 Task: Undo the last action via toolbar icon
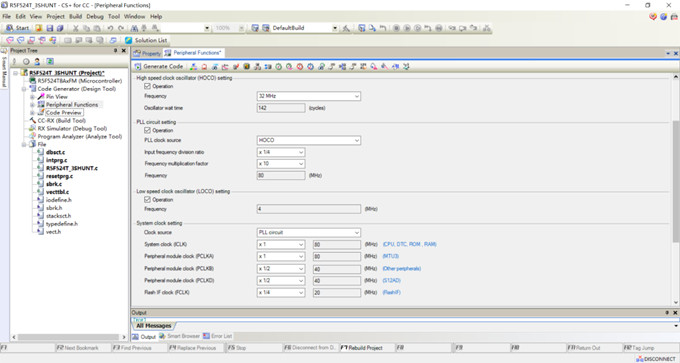coord(111,28)
